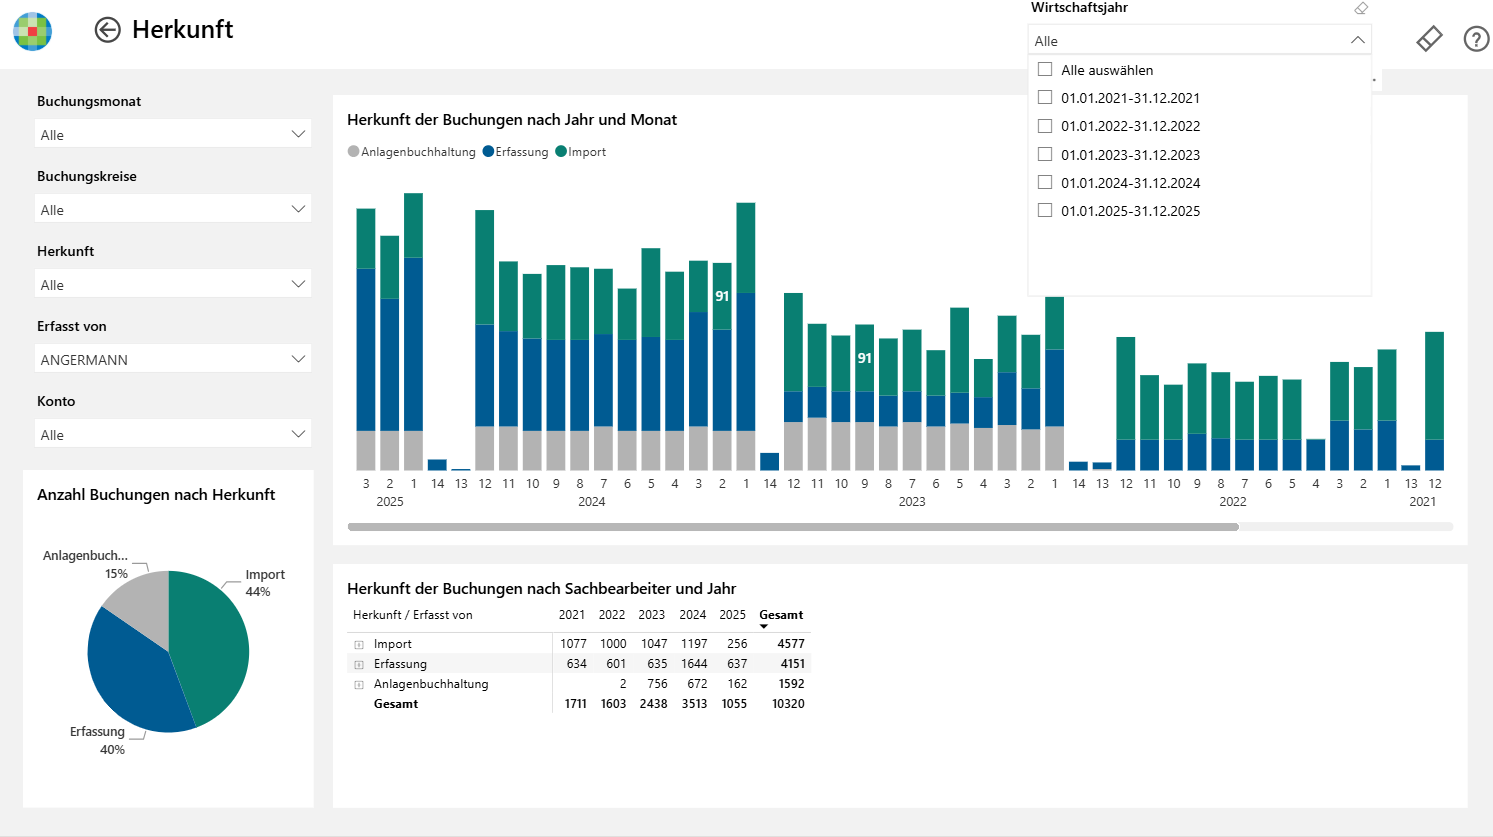Open the Konto dropdown
1493x837 pixels.
[x=173, y=434]
